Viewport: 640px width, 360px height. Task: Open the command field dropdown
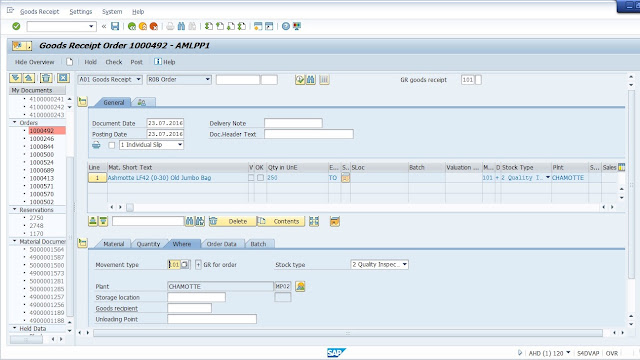tap(91, 27)
